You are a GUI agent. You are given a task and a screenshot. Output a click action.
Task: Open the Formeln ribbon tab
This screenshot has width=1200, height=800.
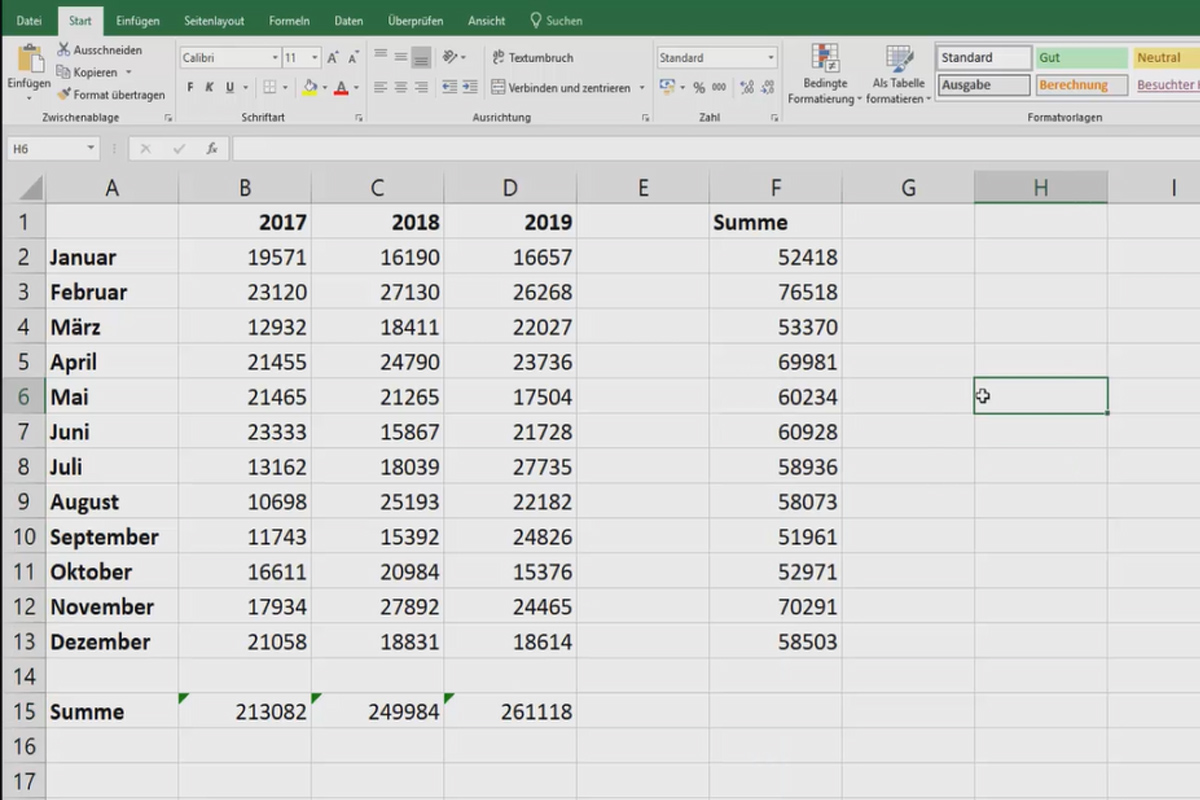pos(288,19)
